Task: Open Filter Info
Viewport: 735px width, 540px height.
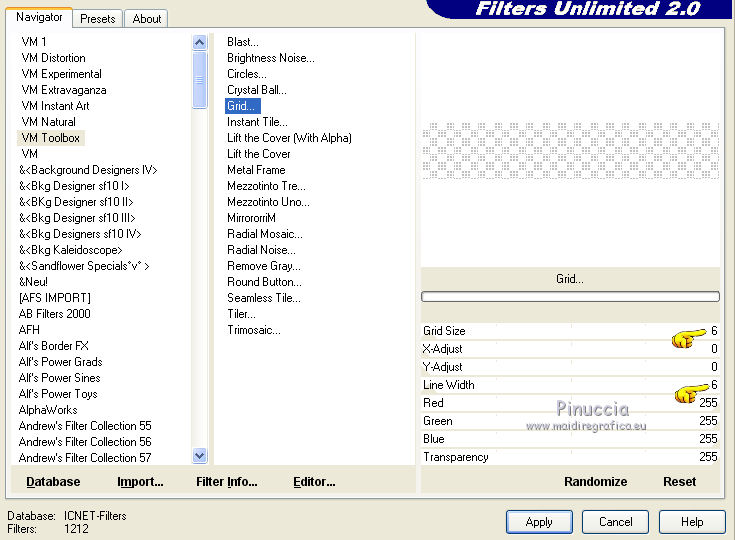Action: click(226, 482)
